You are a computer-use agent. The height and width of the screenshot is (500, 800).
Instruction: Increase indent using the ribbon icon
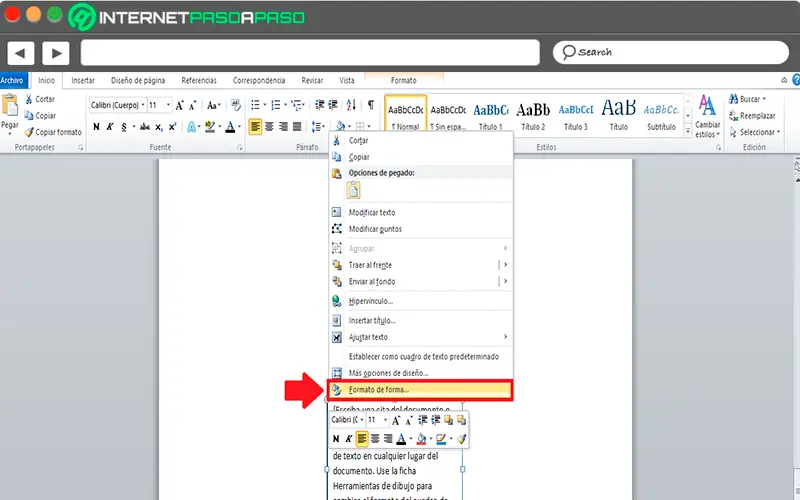click(x=333, y=105)
